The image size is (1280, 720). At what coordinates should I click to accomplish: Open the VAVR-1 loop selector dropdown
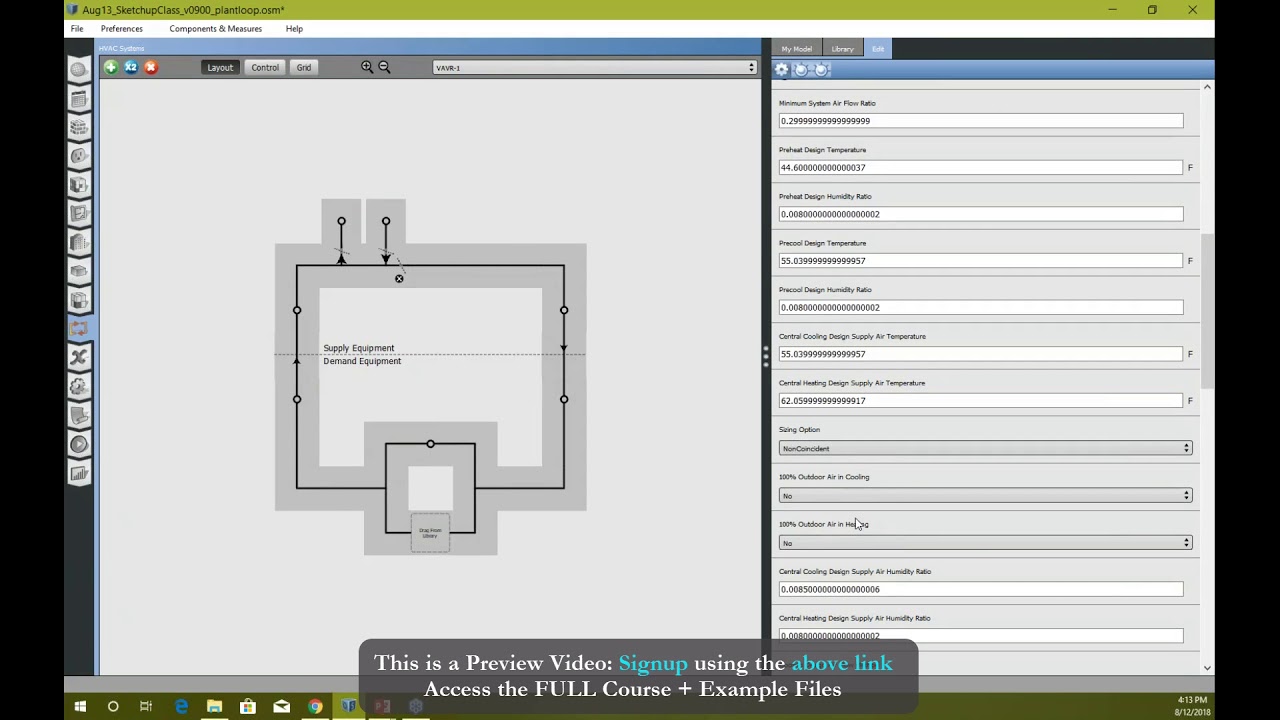tap(595, 68)
